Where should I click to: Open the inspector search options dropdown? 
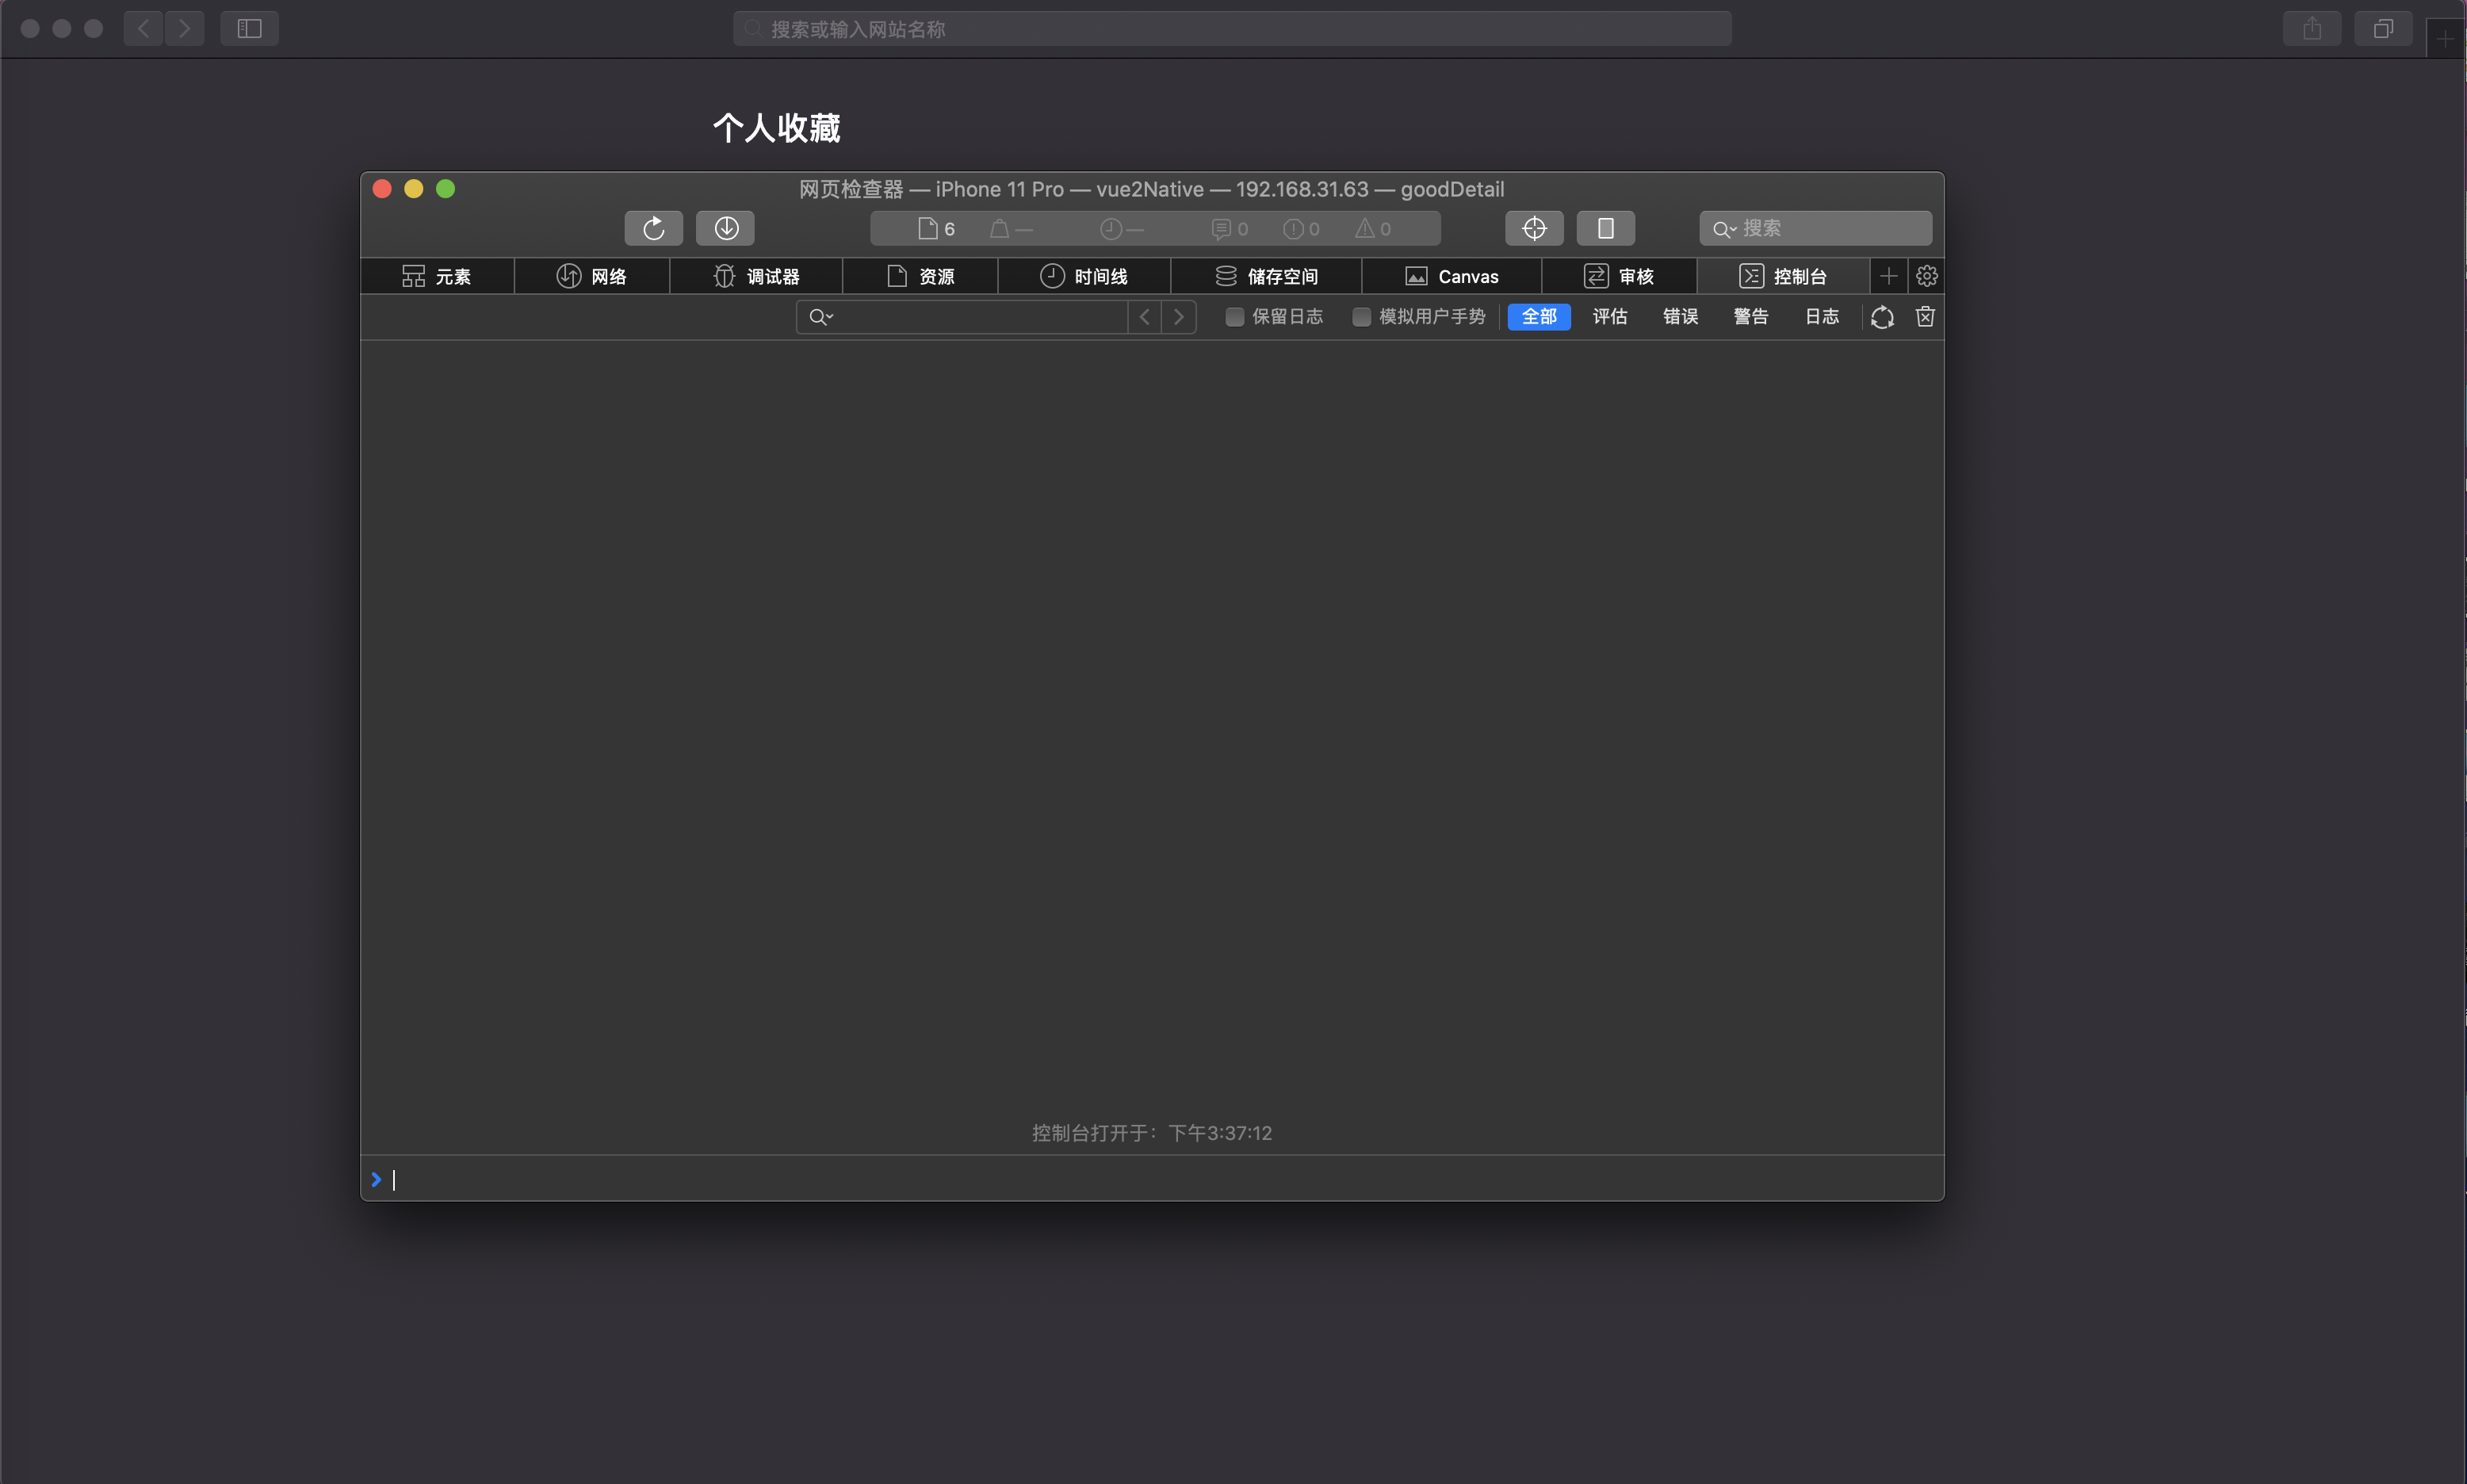coord(1724,229)
